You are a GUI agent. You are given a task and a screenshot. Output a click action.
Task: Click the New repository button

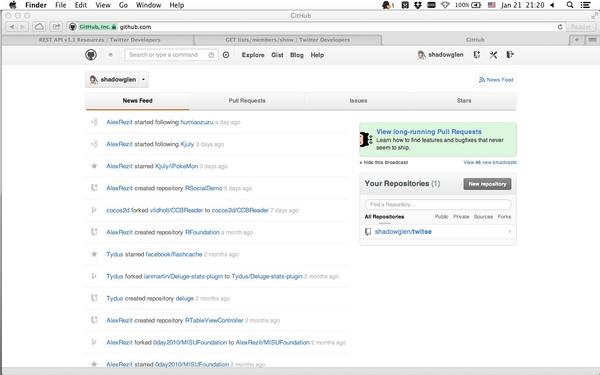487,184
